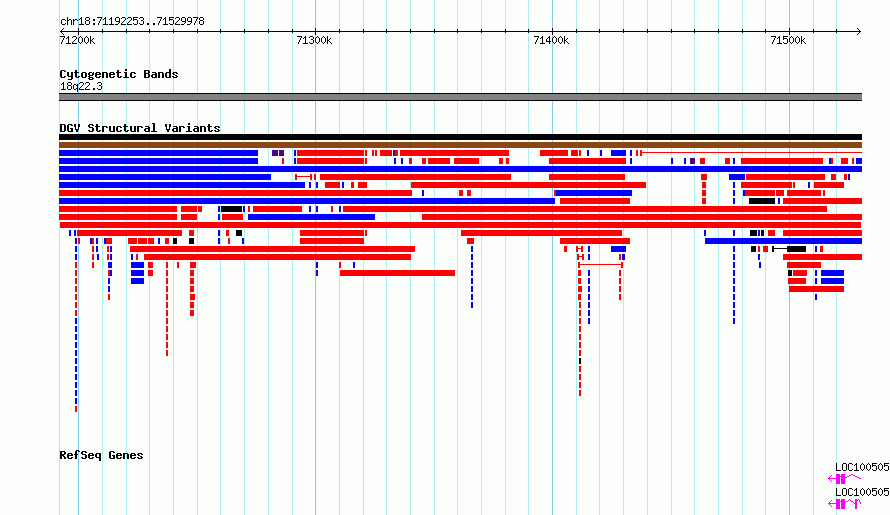The height and width of the screenshot is (515, 890).
Task: Select the 71500k ruler tick label
Action: 788,40
